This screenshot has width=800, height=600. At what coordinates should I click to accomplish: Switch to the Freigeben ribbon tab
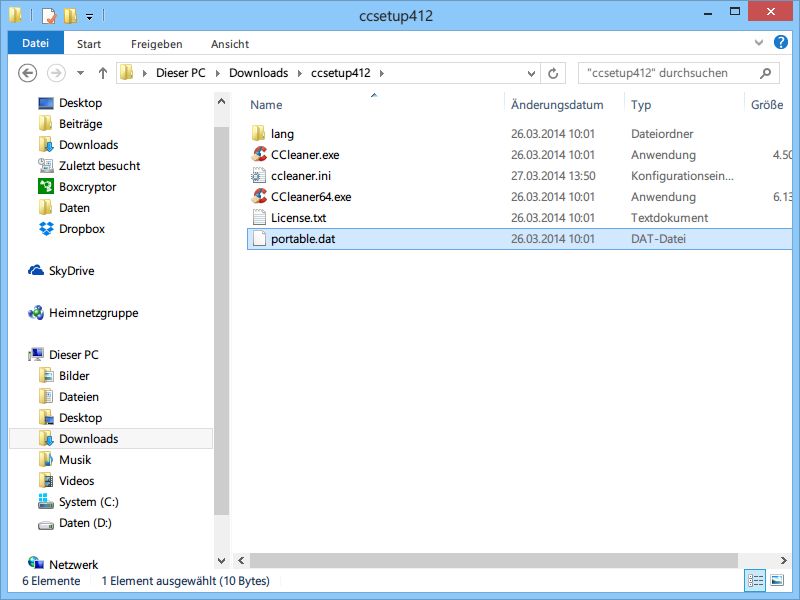coord(157,44)
